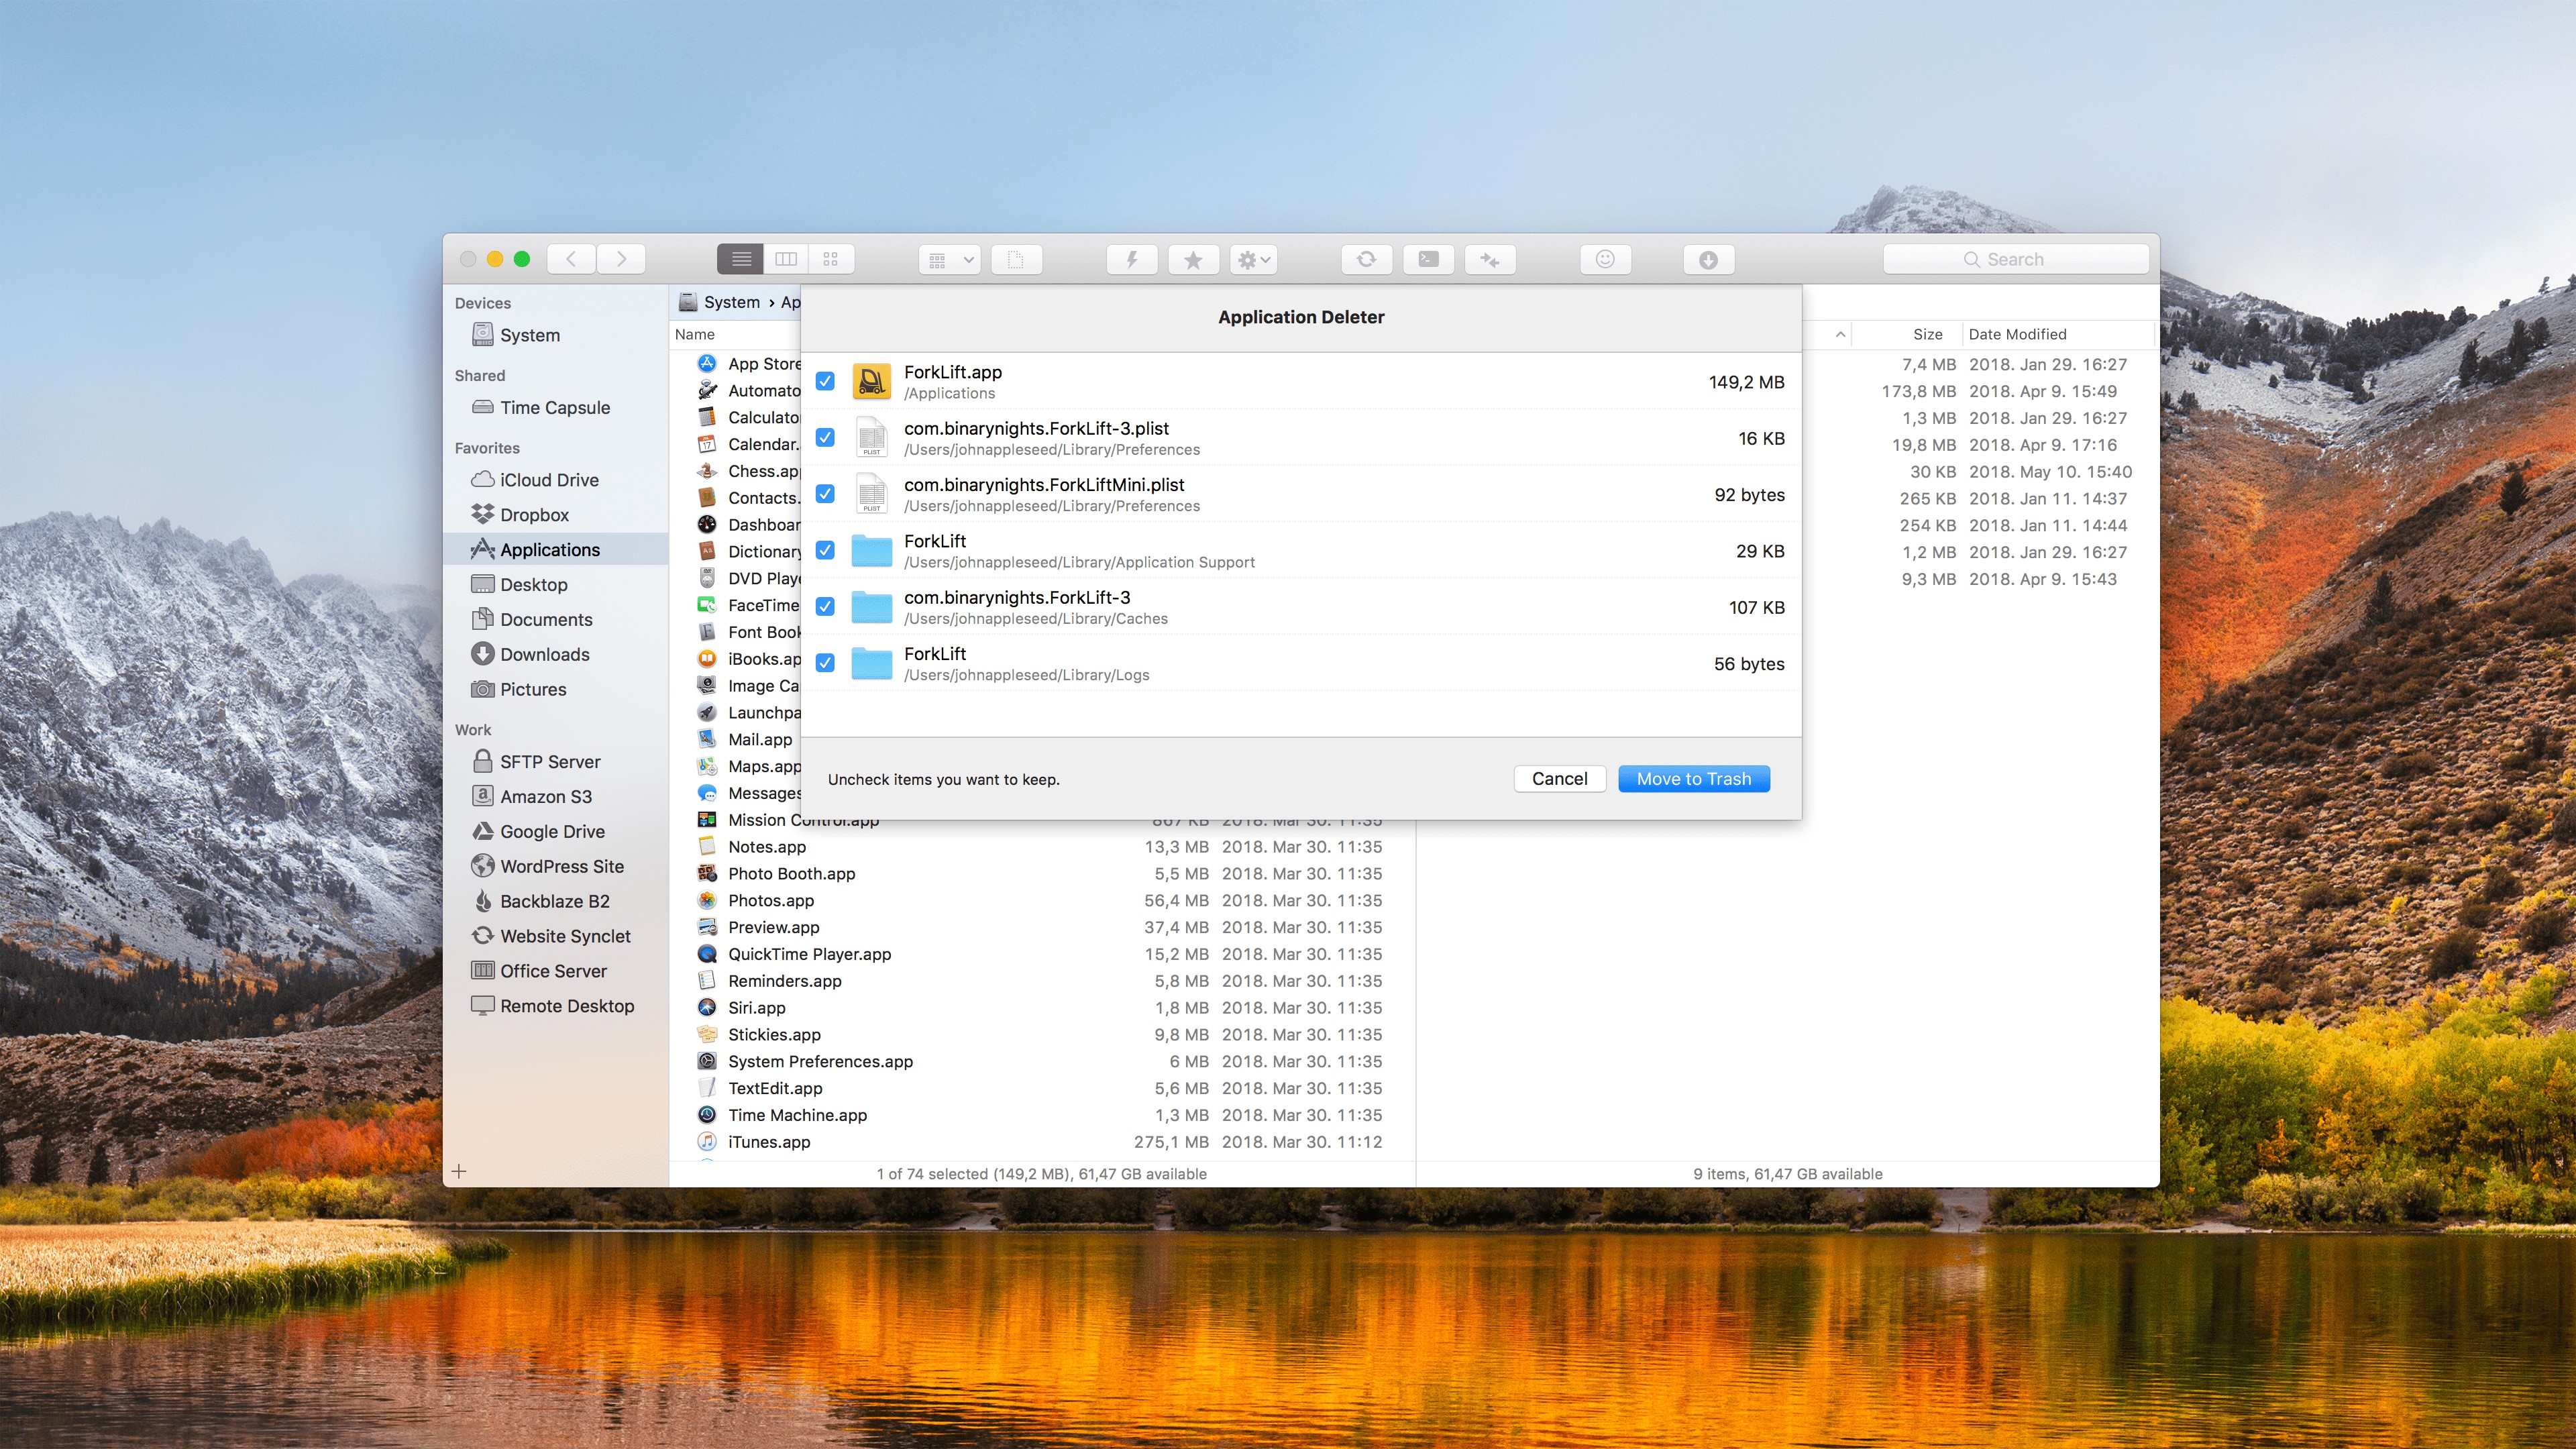Click the smiley face toolbar icon
The image size is (2576, 1449).
coord(1605,260)
